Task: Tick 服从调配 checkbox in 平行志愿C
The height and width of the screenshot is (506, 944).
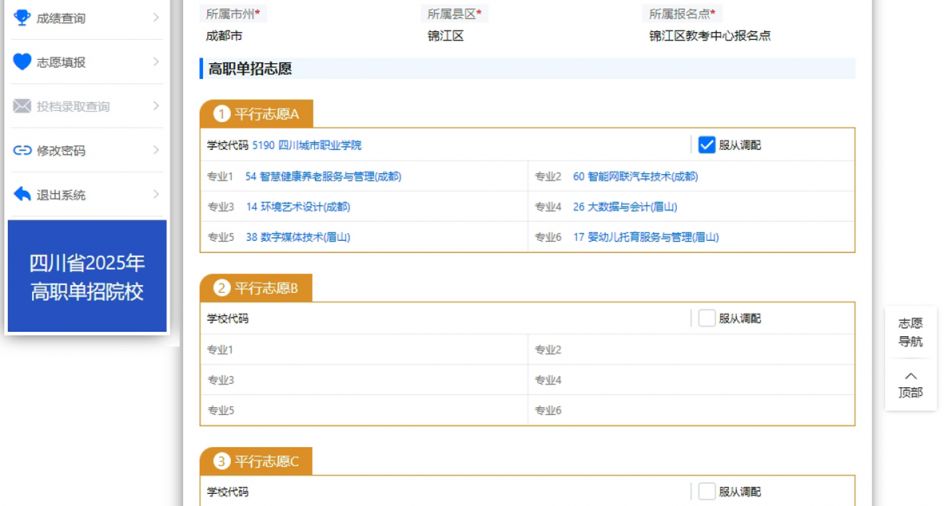Action: 706,492
